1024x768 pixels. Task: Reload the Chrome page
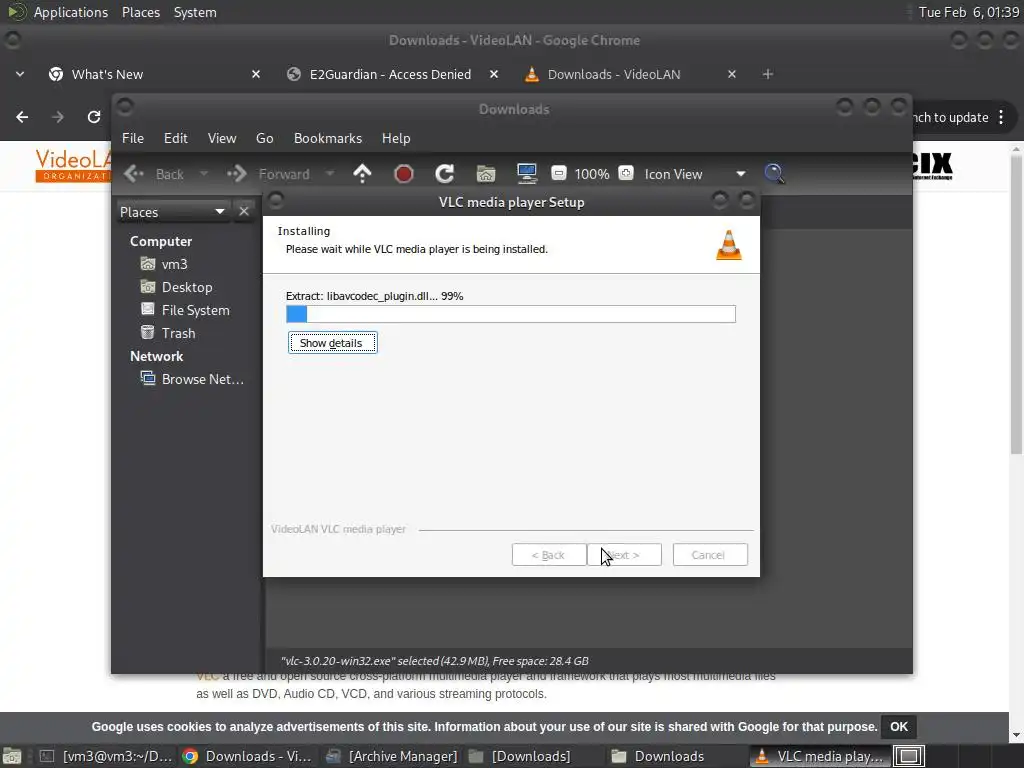(x=93, y=117)
